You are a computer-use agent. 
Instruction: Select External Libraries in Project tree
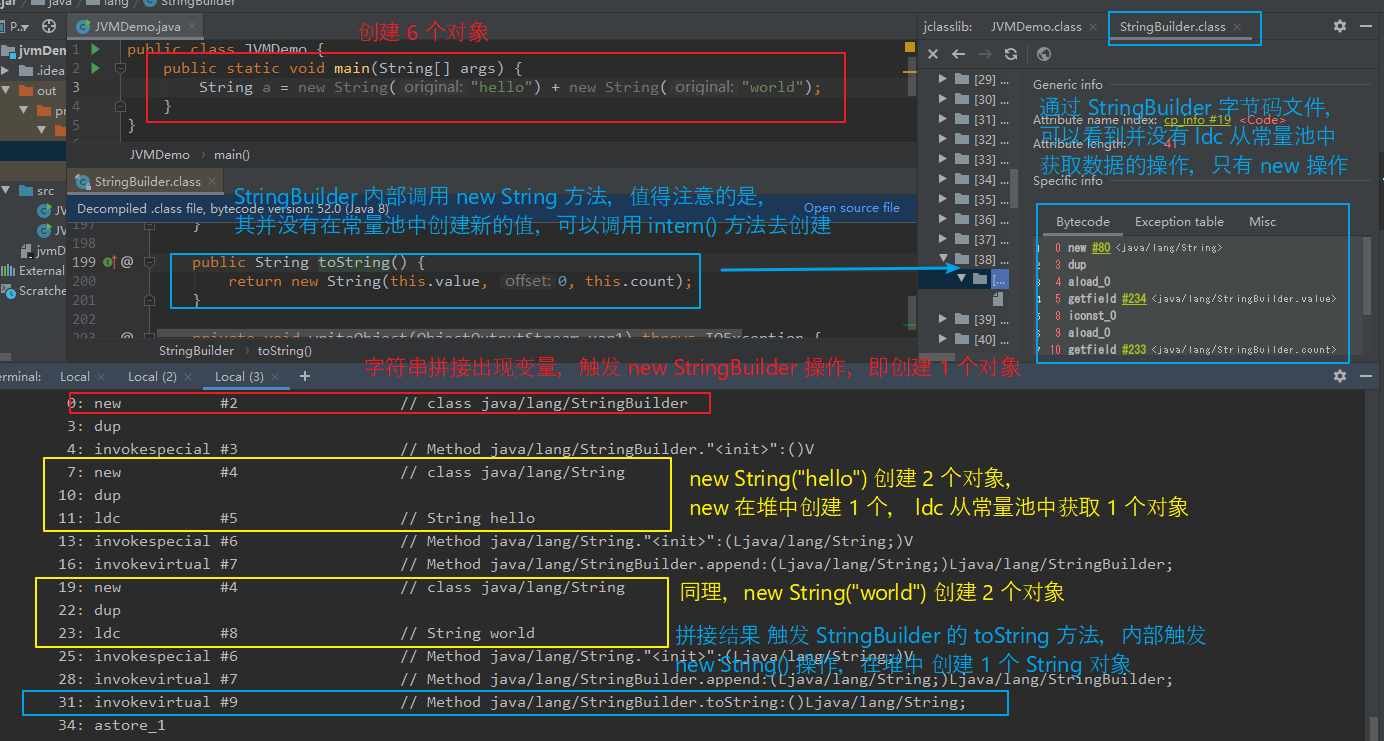click(33, 270)
